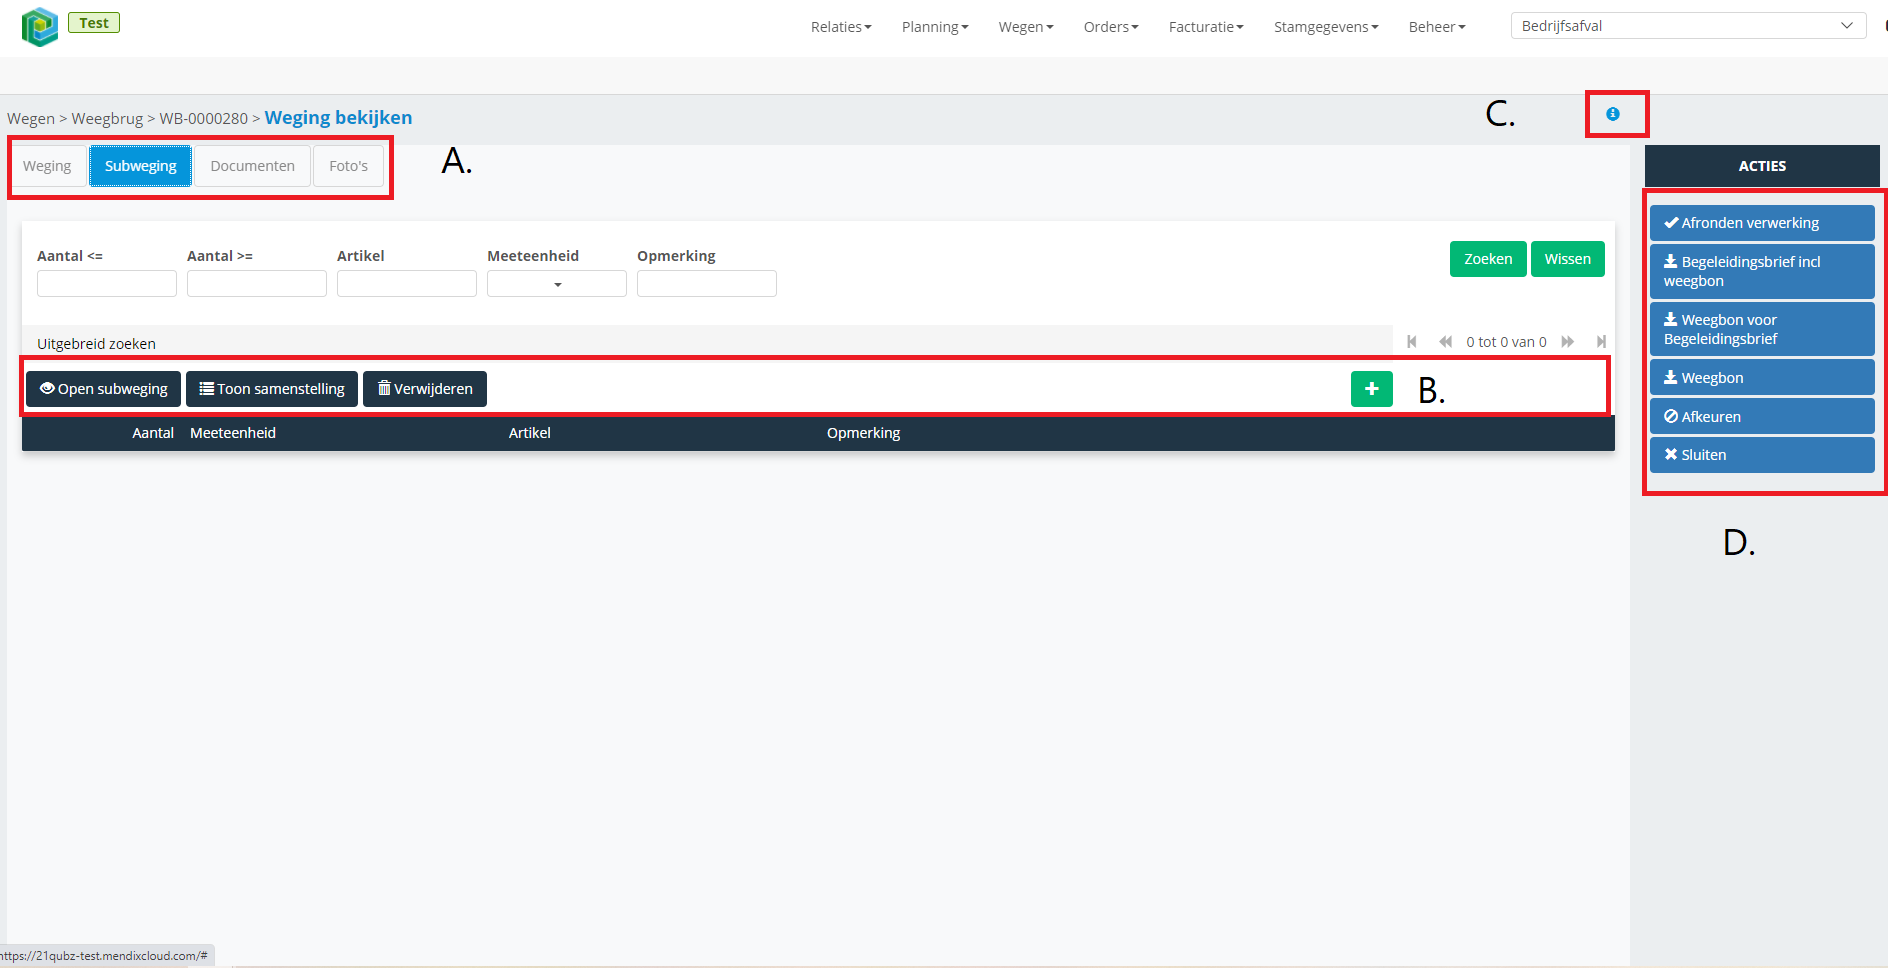
Task: Open the Stamgegevens menu
Action: [1326, 27]
